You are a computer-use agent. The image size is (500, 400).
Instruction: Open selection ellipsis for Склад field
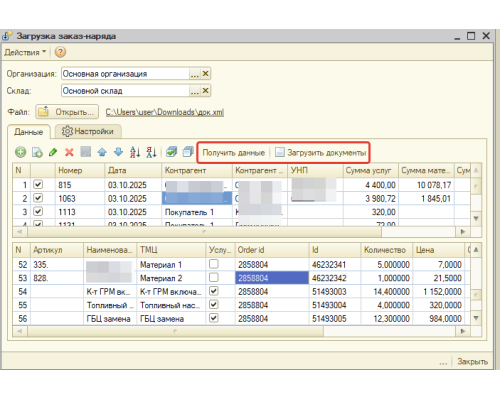coord(195,91)
